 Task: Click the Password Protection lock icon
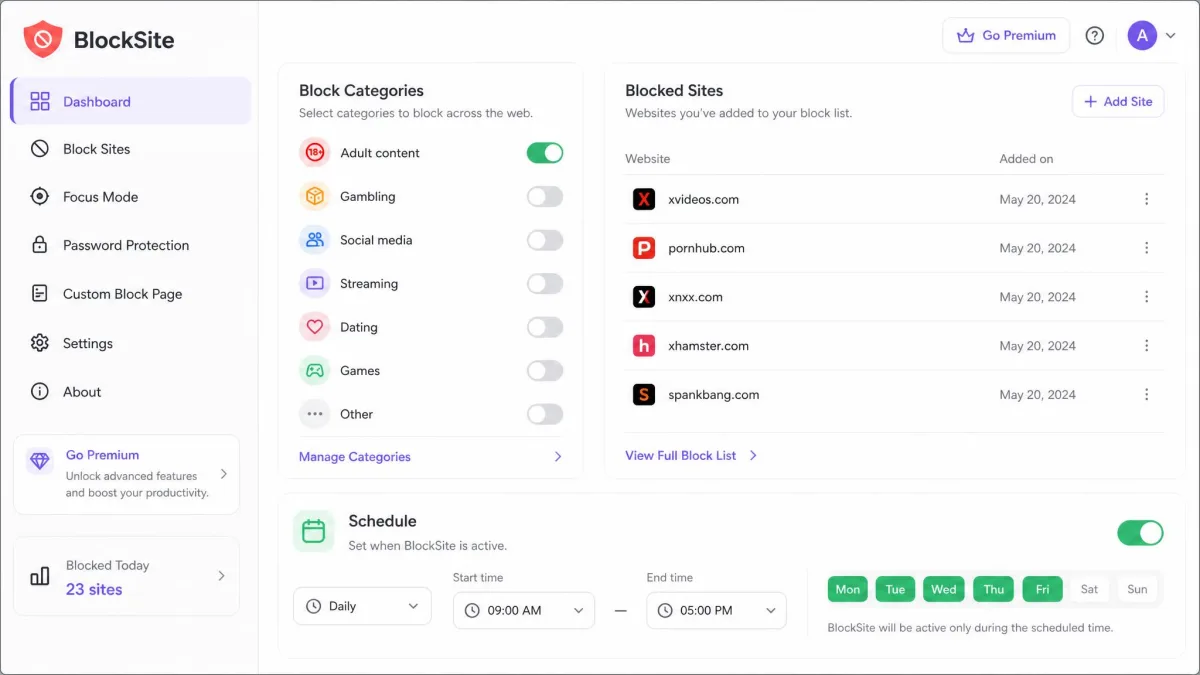[x=40, y=244]
